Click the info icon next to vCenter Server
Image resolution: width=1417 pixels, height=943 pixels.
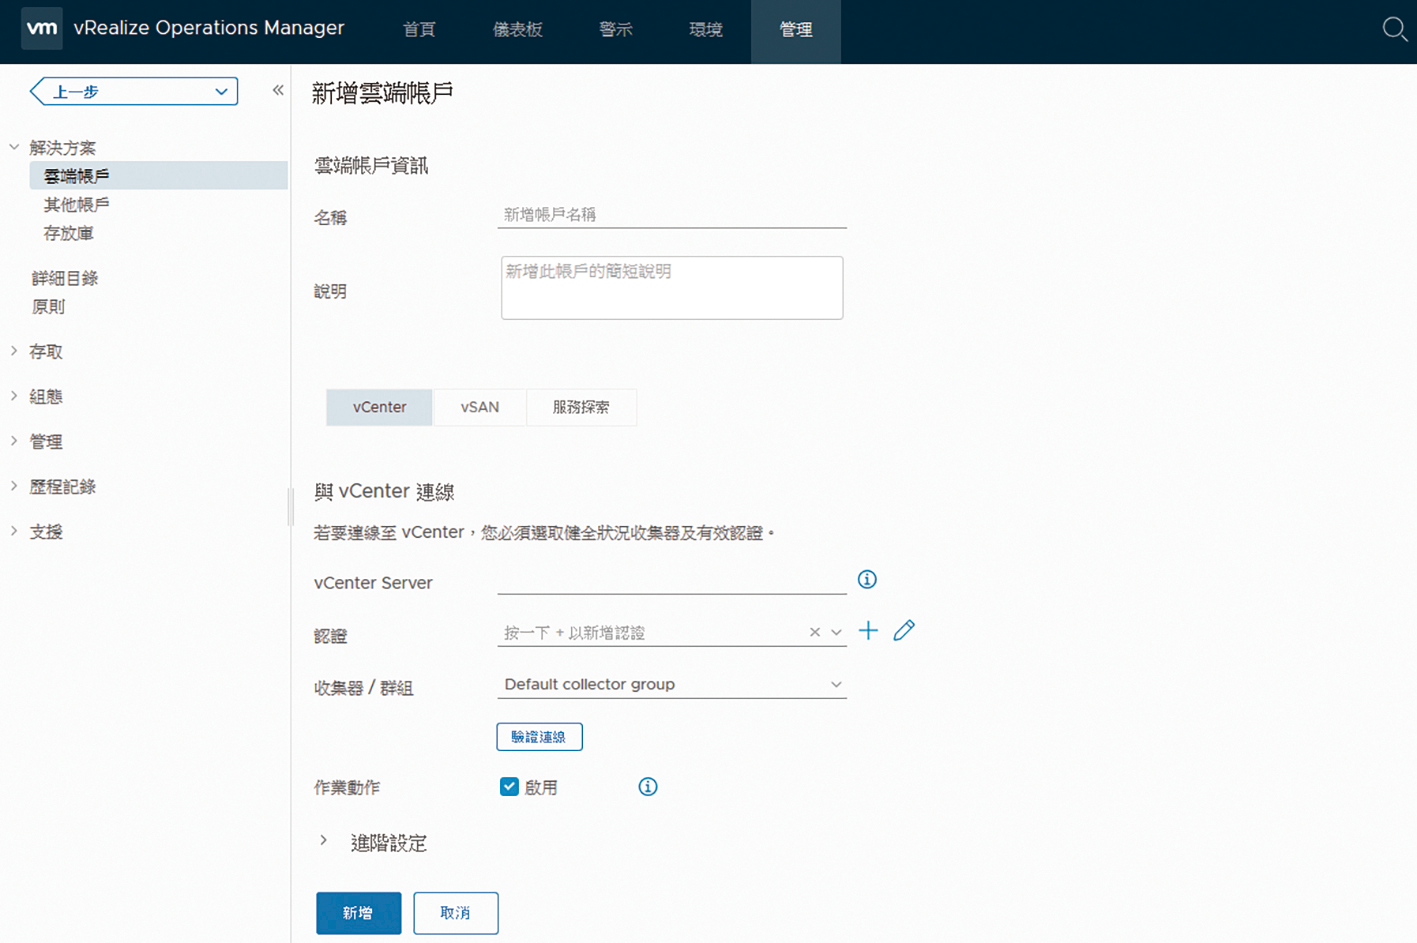(x=867, y=579)
